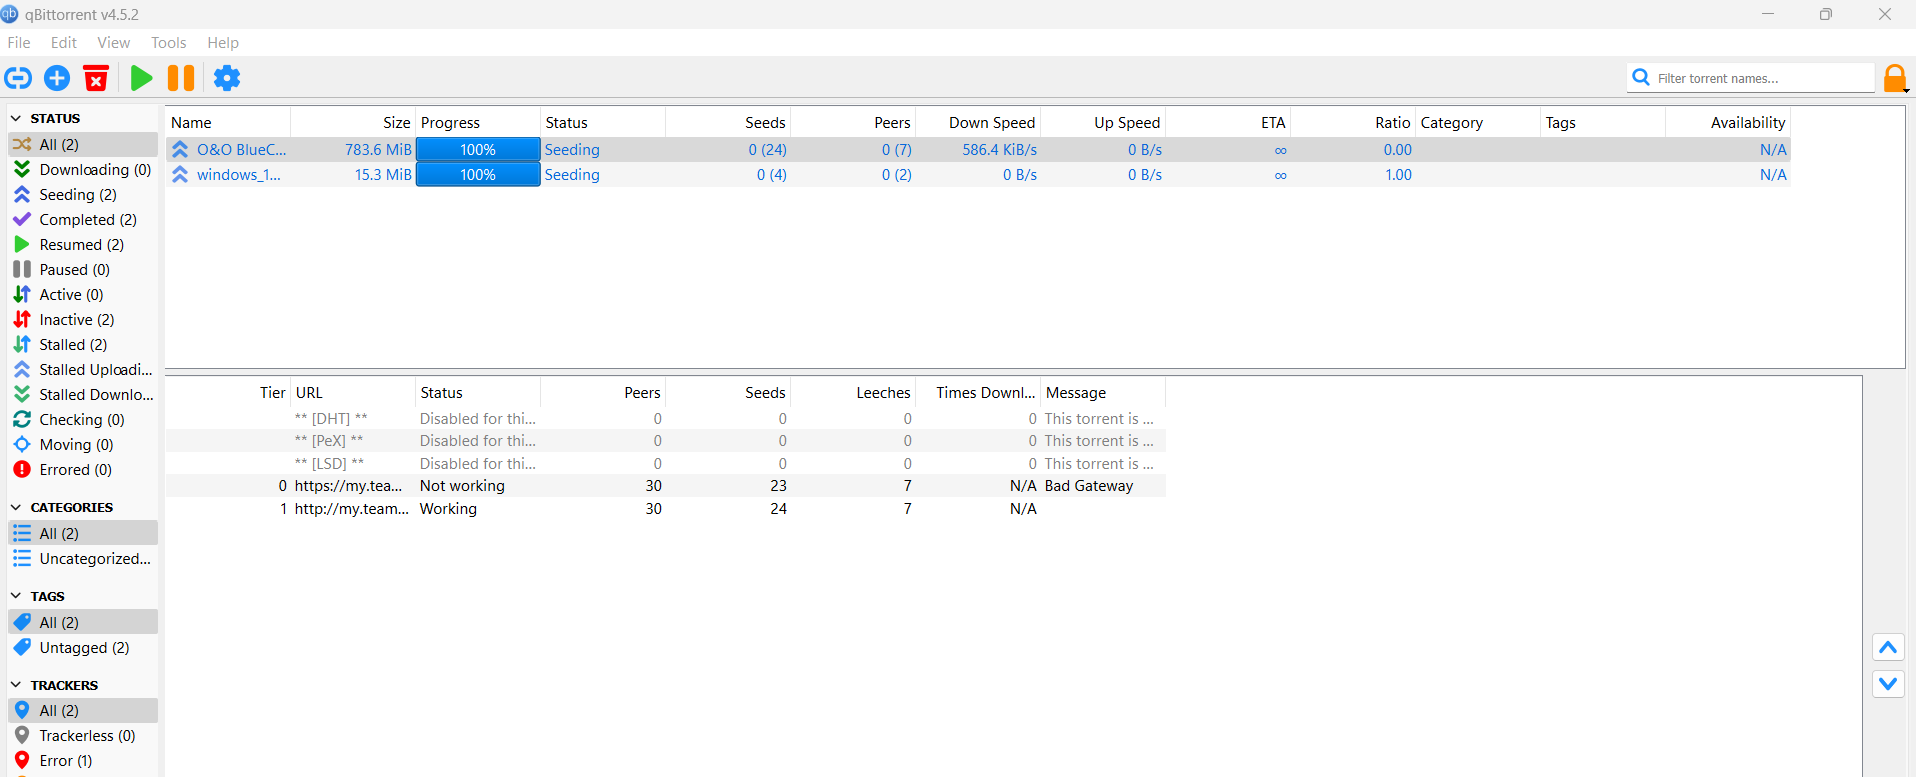This screenshot has height=777, width=1916.
Task: Sort torrents by Progress column header
Action: [x=478, y=122]
